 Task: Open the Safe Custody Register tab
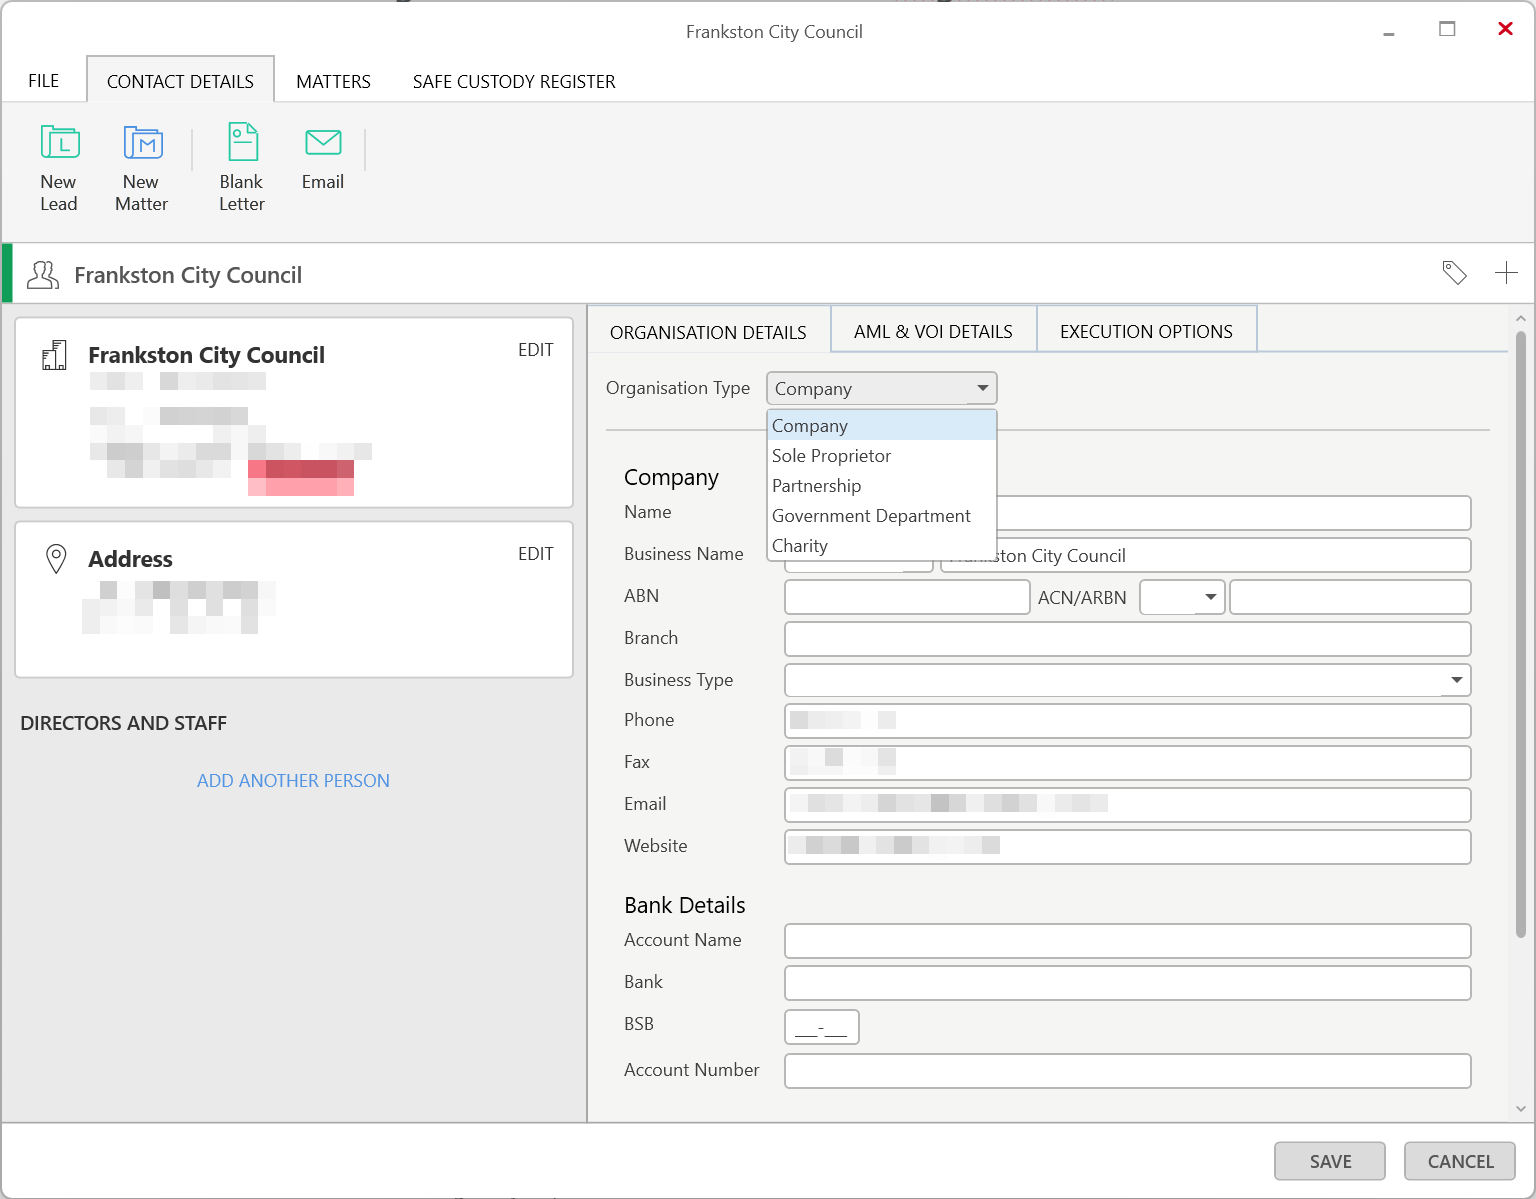tap(514, 82)
